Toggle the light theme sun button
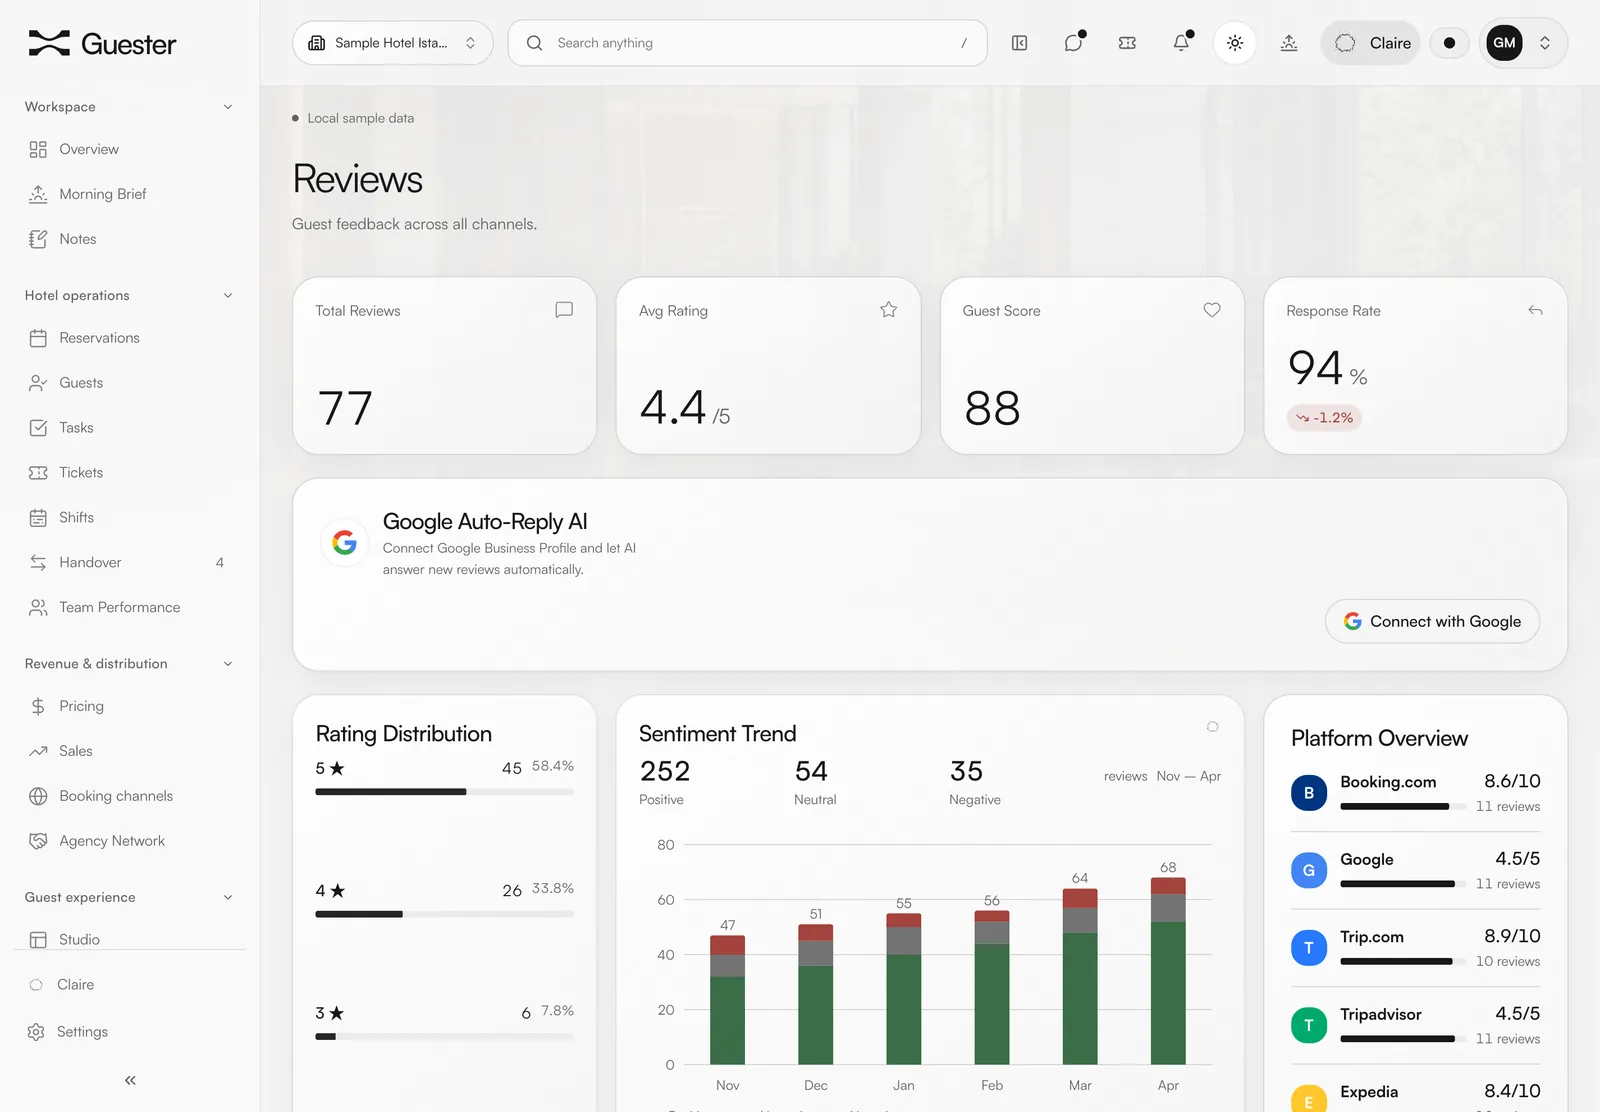 pos(1235,43)
